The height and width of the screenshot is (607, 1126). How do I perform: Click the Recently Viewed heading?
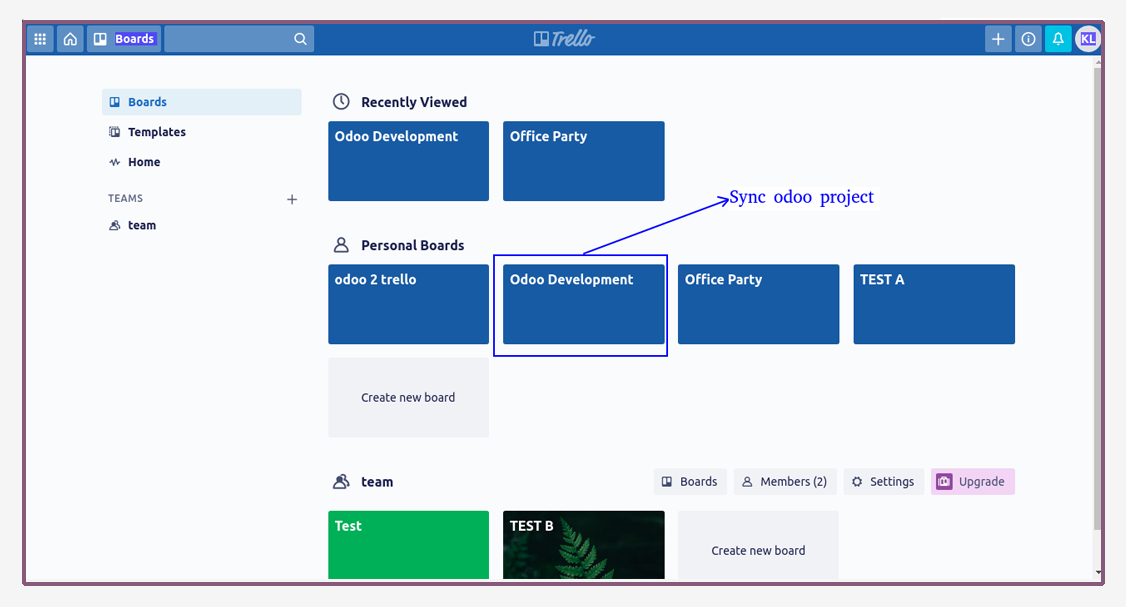coord(414,102)
